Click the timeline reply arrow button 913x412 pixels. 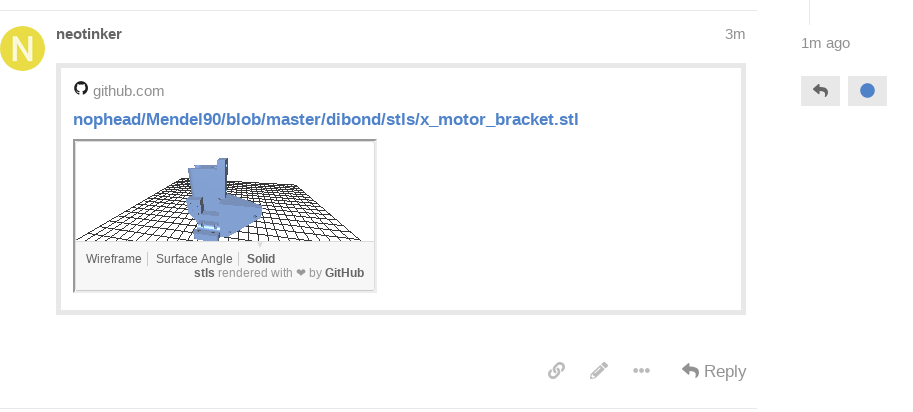pyautogui.click(x=820, y=91)
